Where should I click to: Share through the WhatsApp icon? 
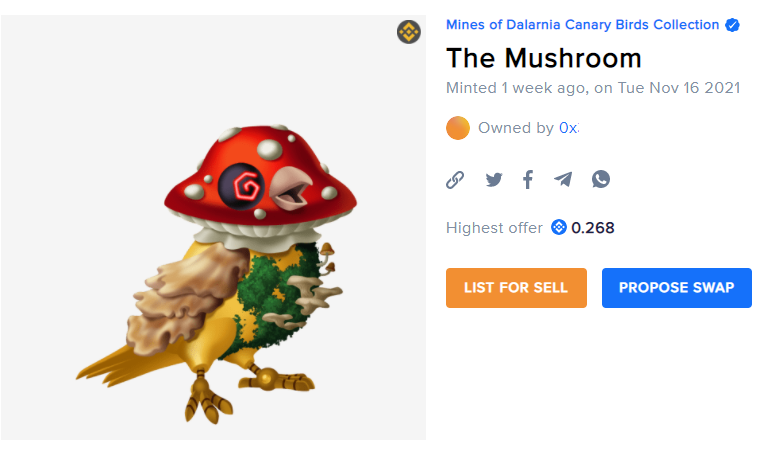(x=601, y=179)
